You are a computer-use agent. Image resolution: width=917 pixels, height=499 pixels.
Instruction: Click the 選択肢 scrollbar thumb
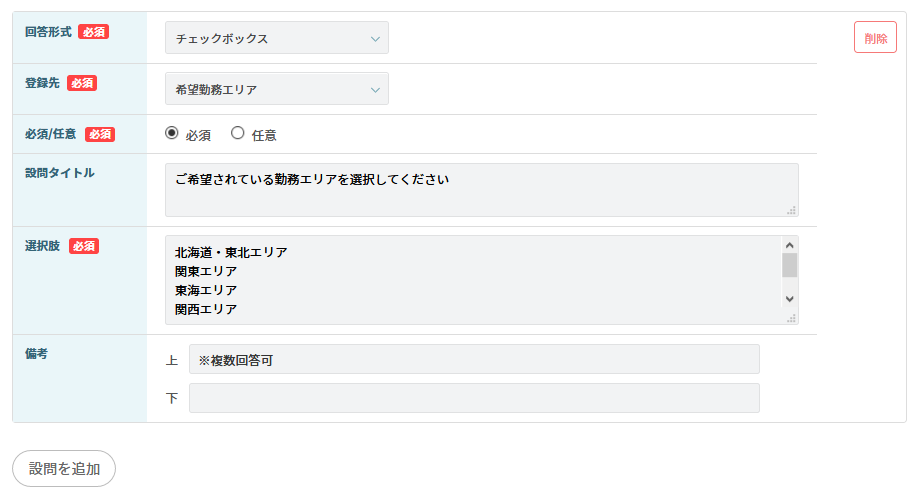coord(789,265)
